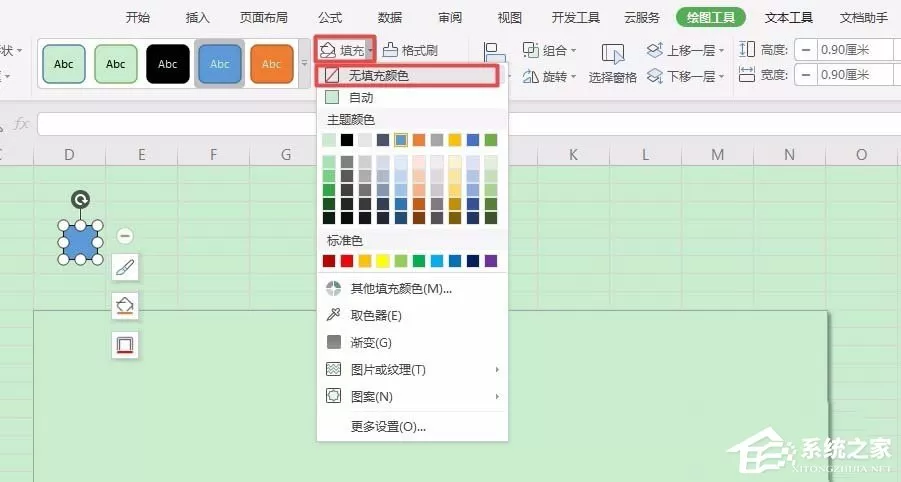The width and height of the screenshot is (901, 482).
Task: Decrease the 宽度 width value
Action: pyautogui.click(x=806, y=75)
